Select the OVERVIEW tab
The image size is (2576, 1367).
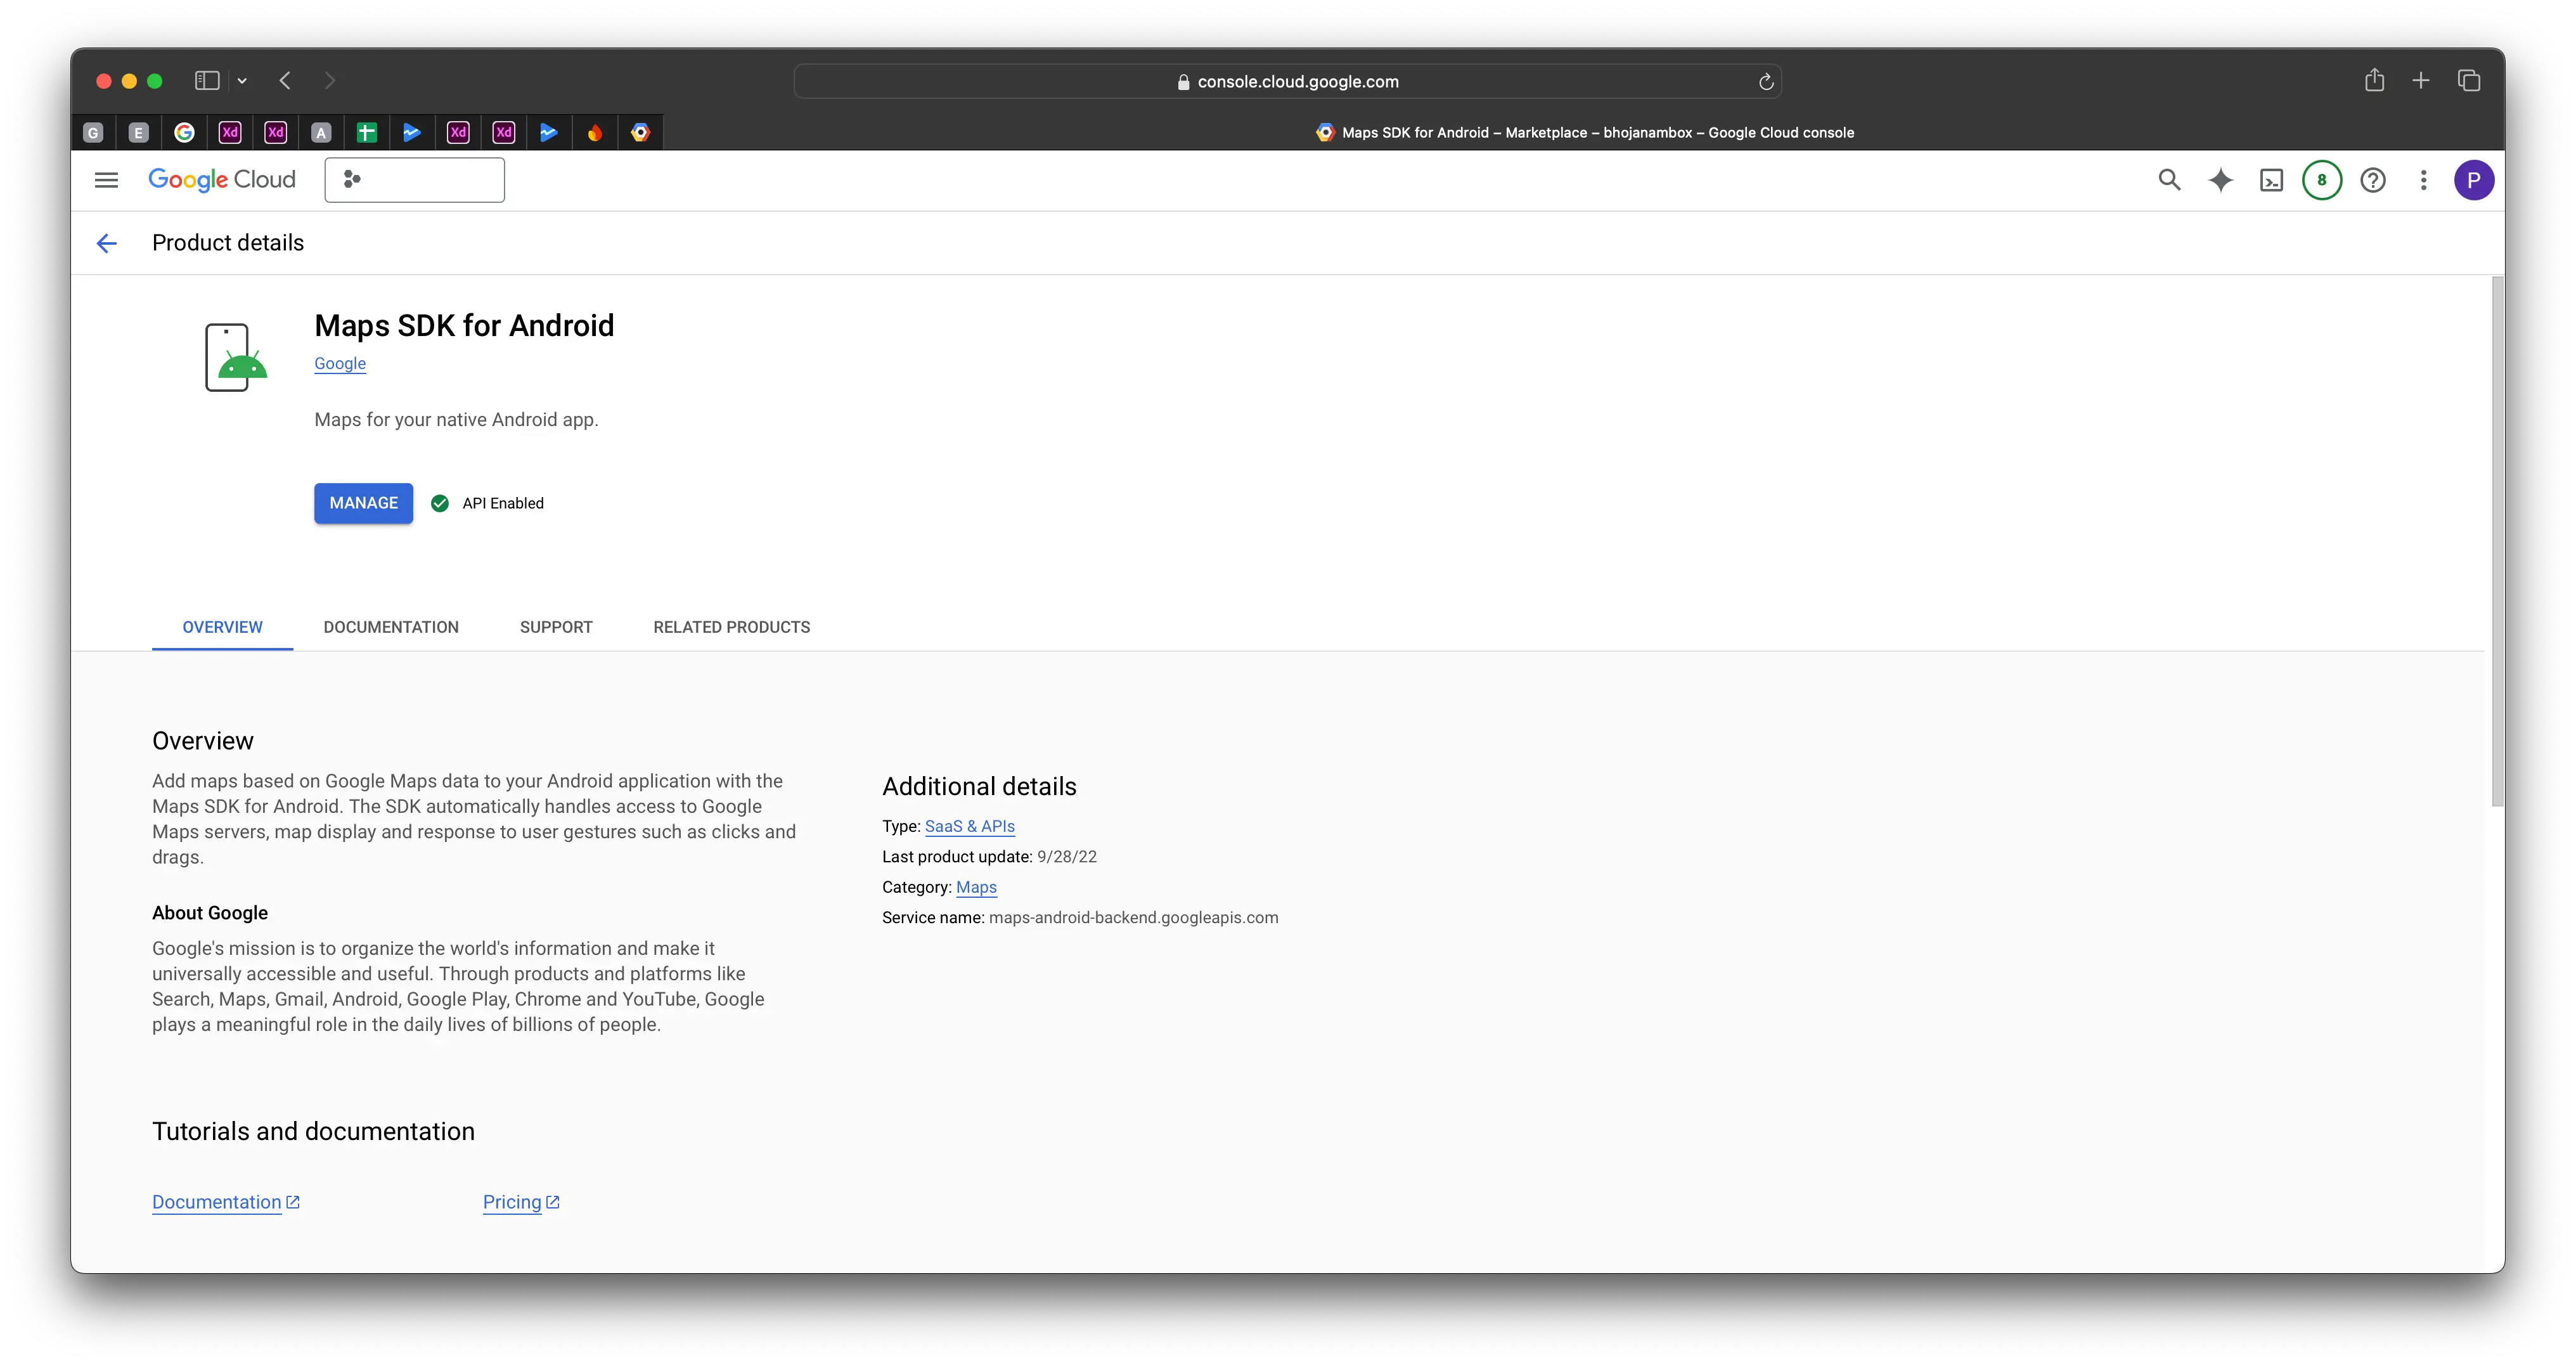click(x=222, y=627)
